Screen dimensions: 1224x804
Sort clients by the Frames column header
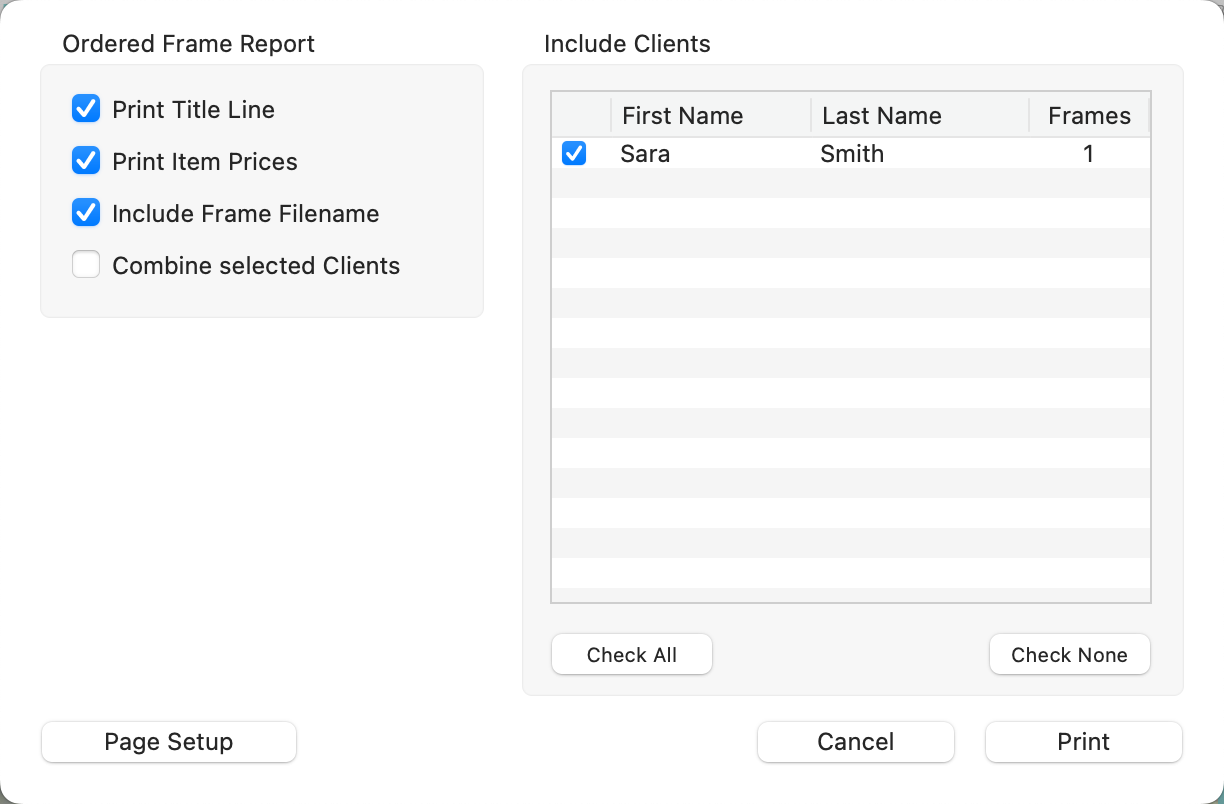[1088, 116]
